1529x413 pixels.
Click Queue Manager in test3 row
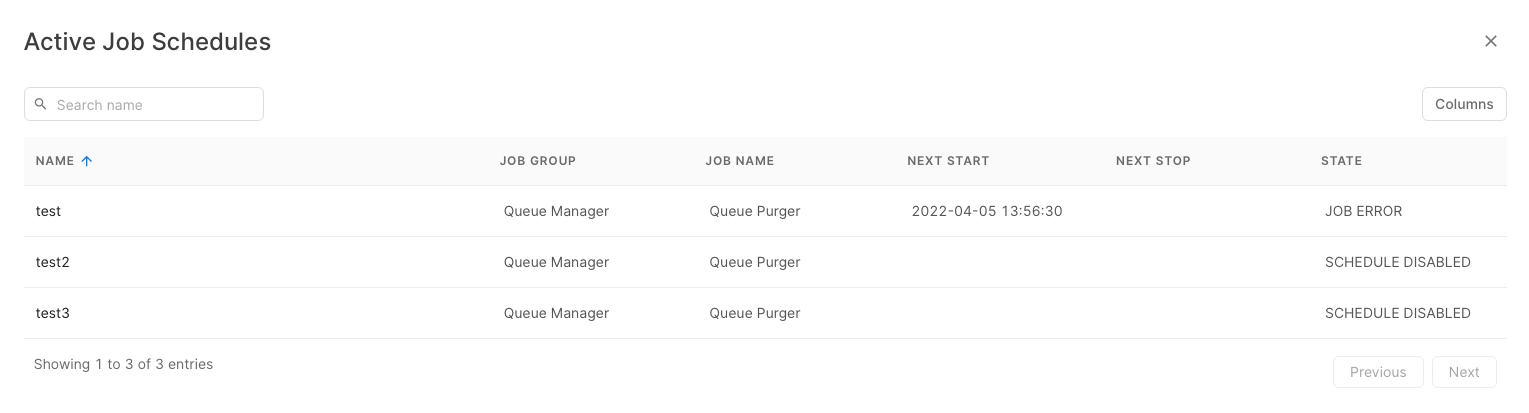coord(556,313)
